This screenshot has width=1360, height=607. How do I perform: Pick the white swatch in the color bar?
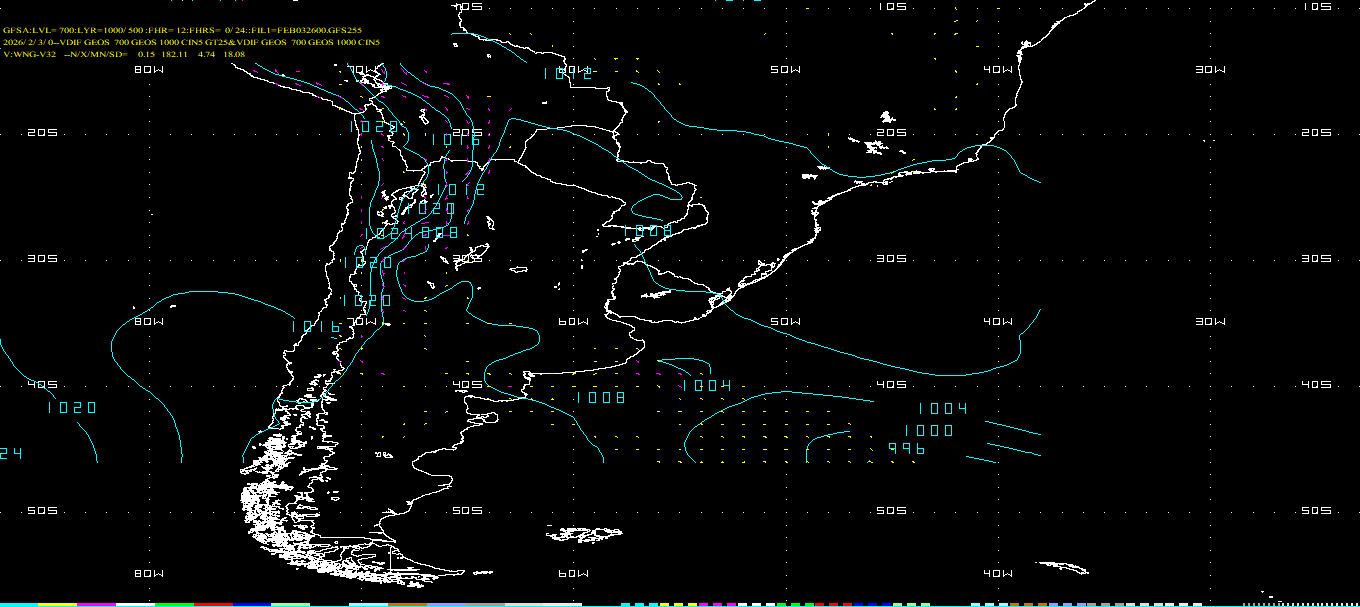(135, 604)
